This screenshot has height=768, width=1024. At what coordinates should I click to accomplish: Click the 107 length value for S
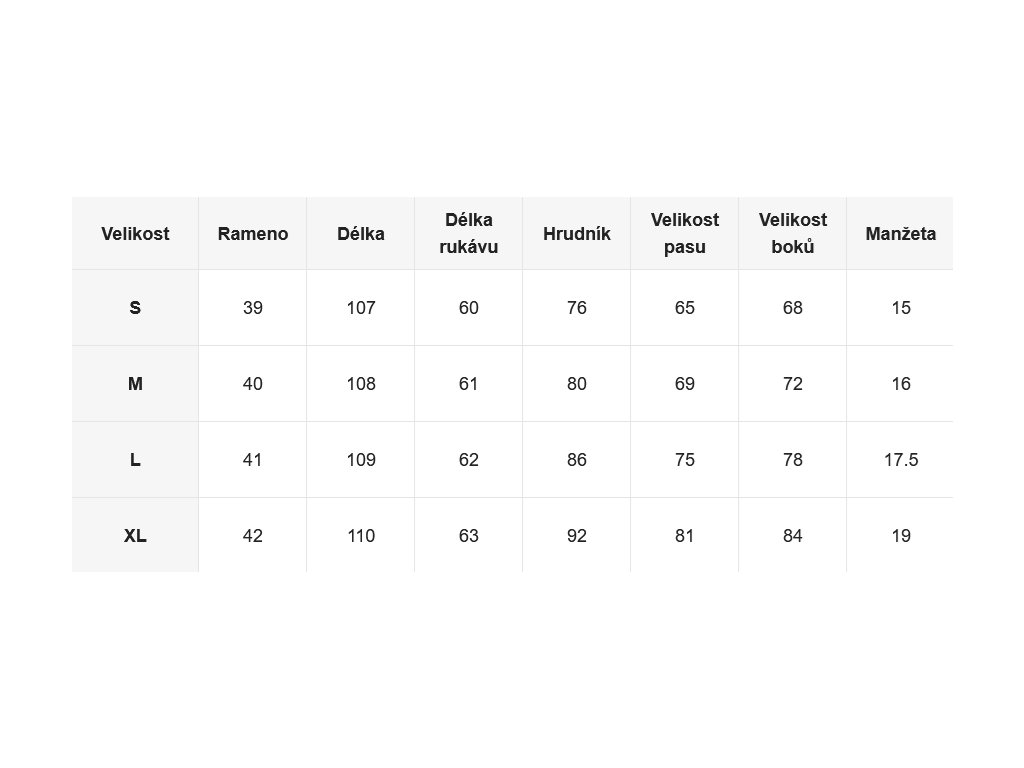(x=360, y=308)
